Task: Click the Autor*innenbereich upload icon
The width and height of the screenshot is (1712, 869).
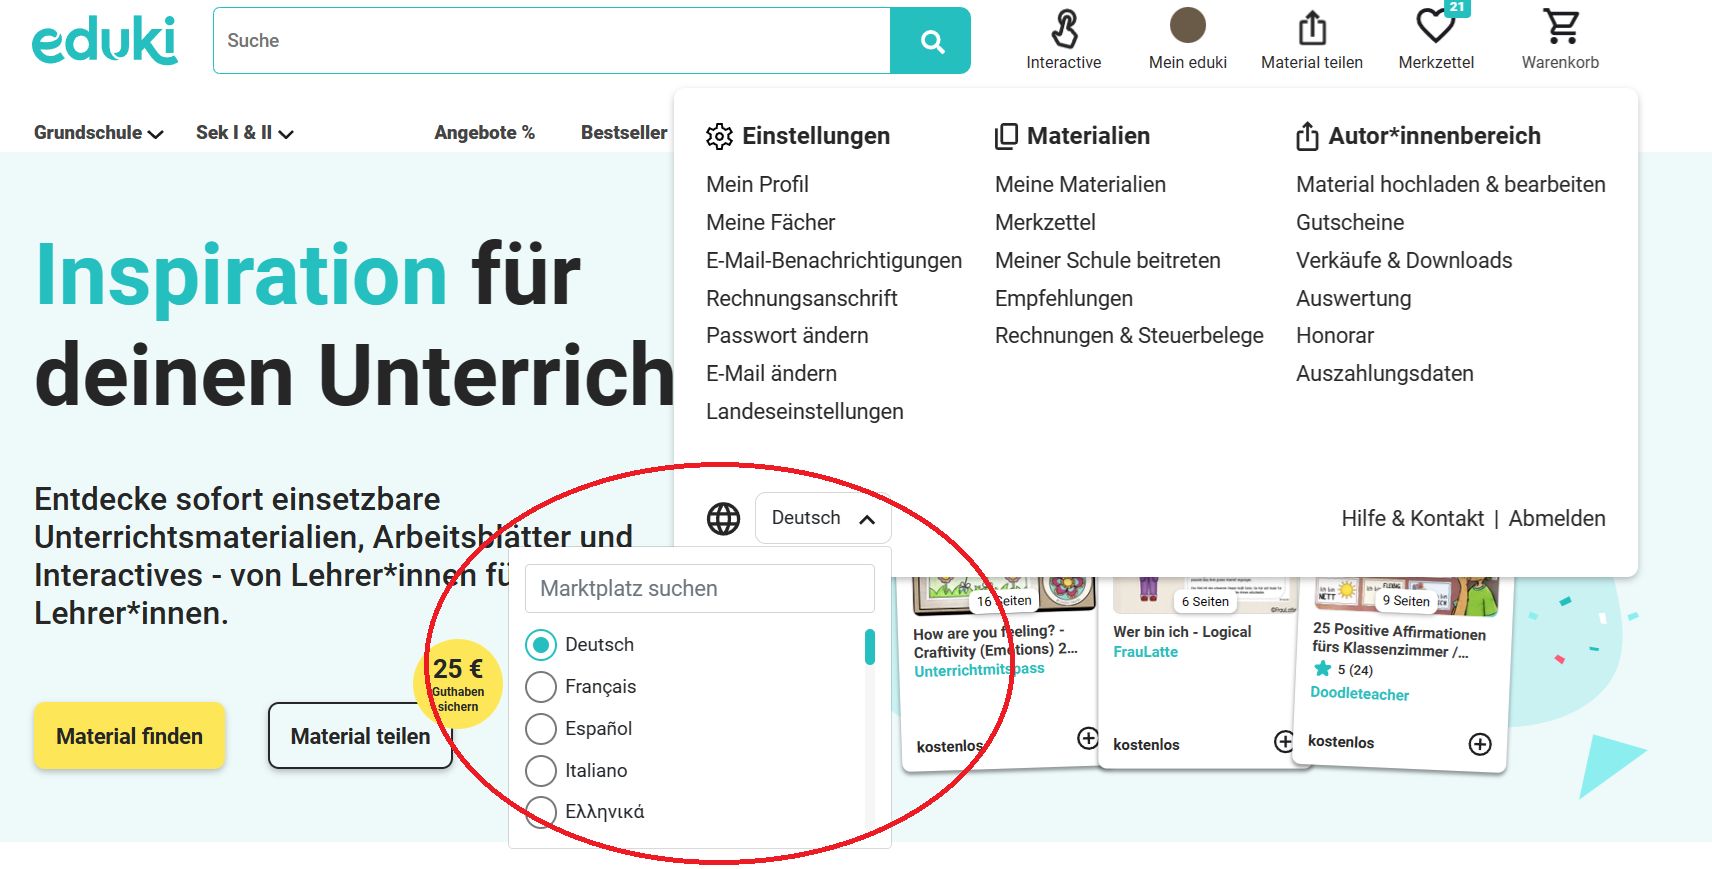Action: coord(1307,136)
